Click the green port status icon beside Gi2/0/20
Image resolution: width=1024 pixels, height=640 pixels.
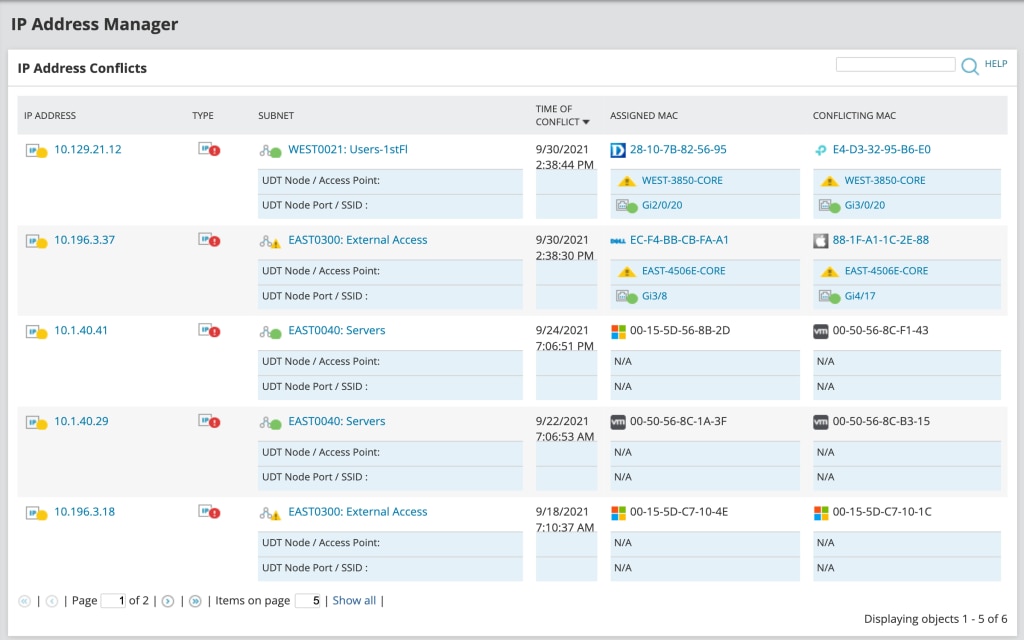[x=625, y=206]
